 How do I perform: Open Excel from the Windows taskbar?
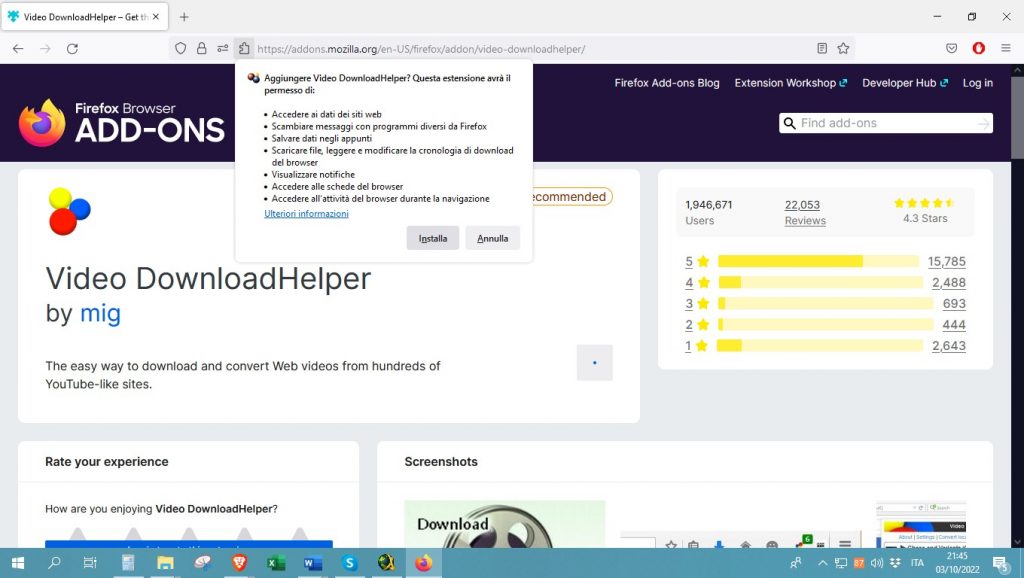click(x=276, y=563)
